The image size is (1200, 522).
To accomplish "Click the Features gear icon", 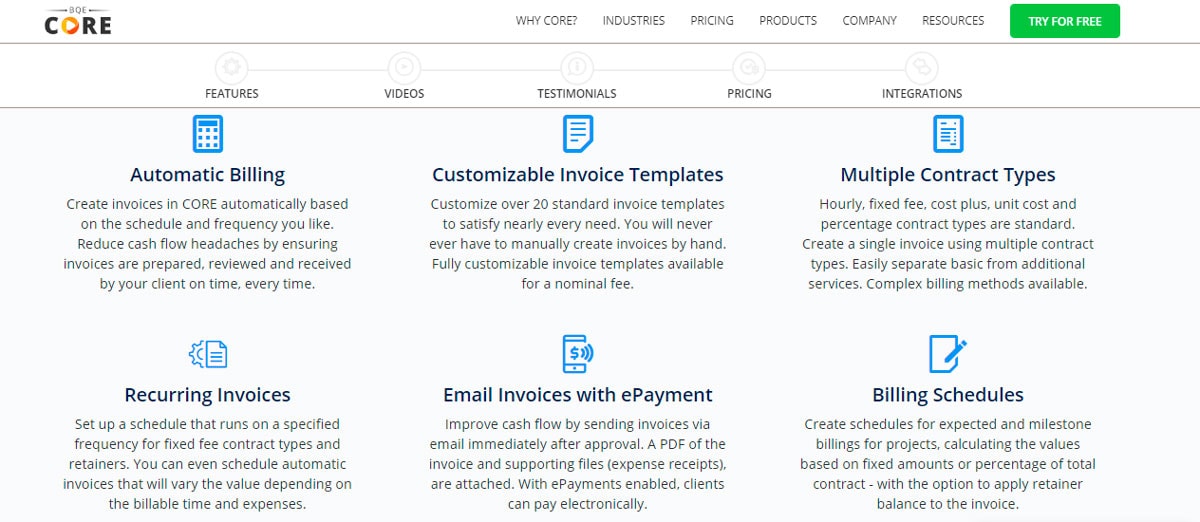I will 232,68.
